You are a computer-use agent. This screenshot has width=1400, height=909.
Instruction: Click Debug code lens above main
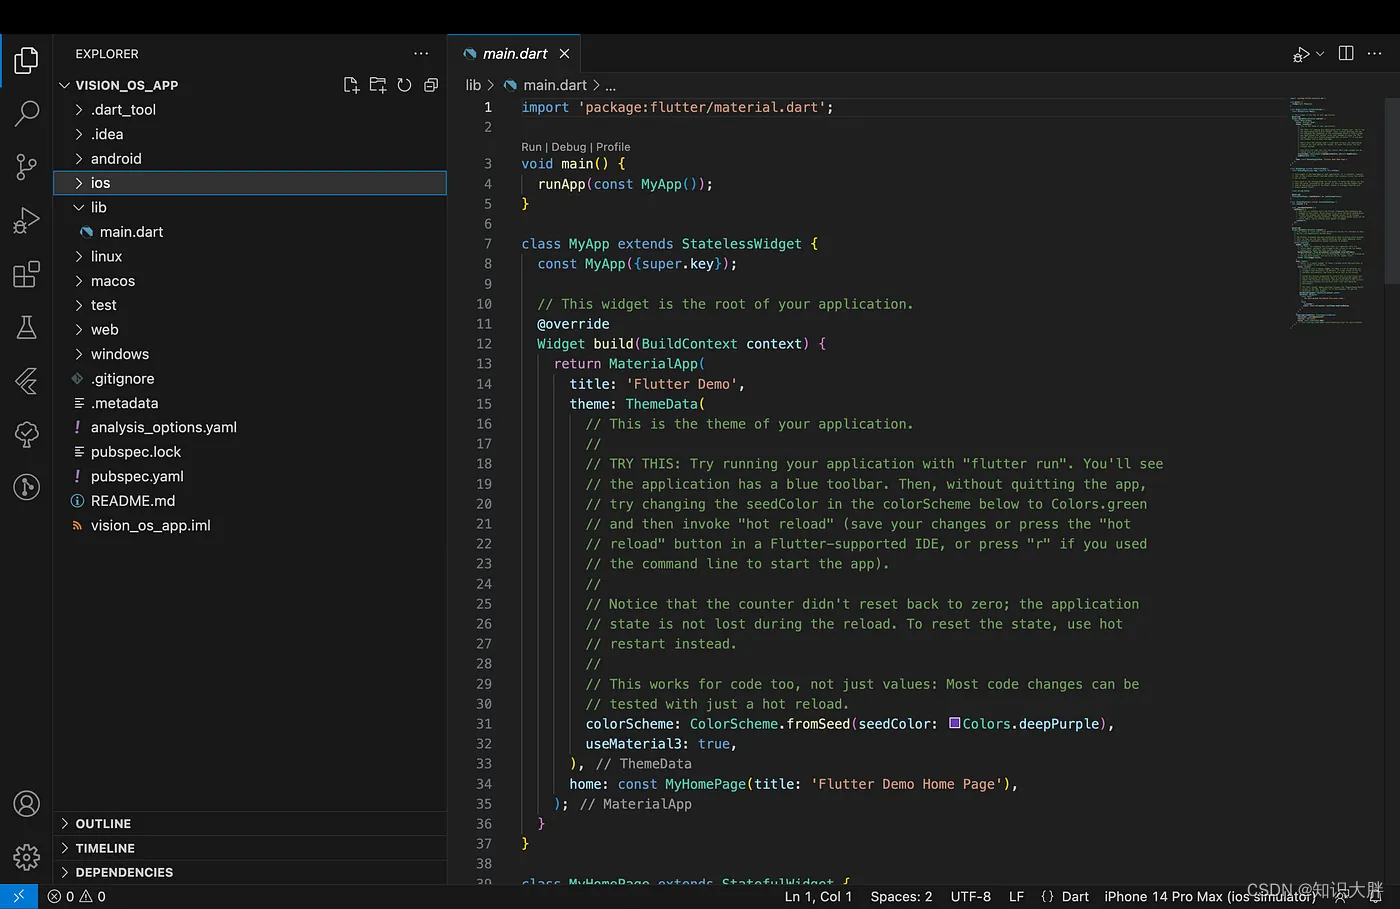pyautogui.click(x=569, y=147)
